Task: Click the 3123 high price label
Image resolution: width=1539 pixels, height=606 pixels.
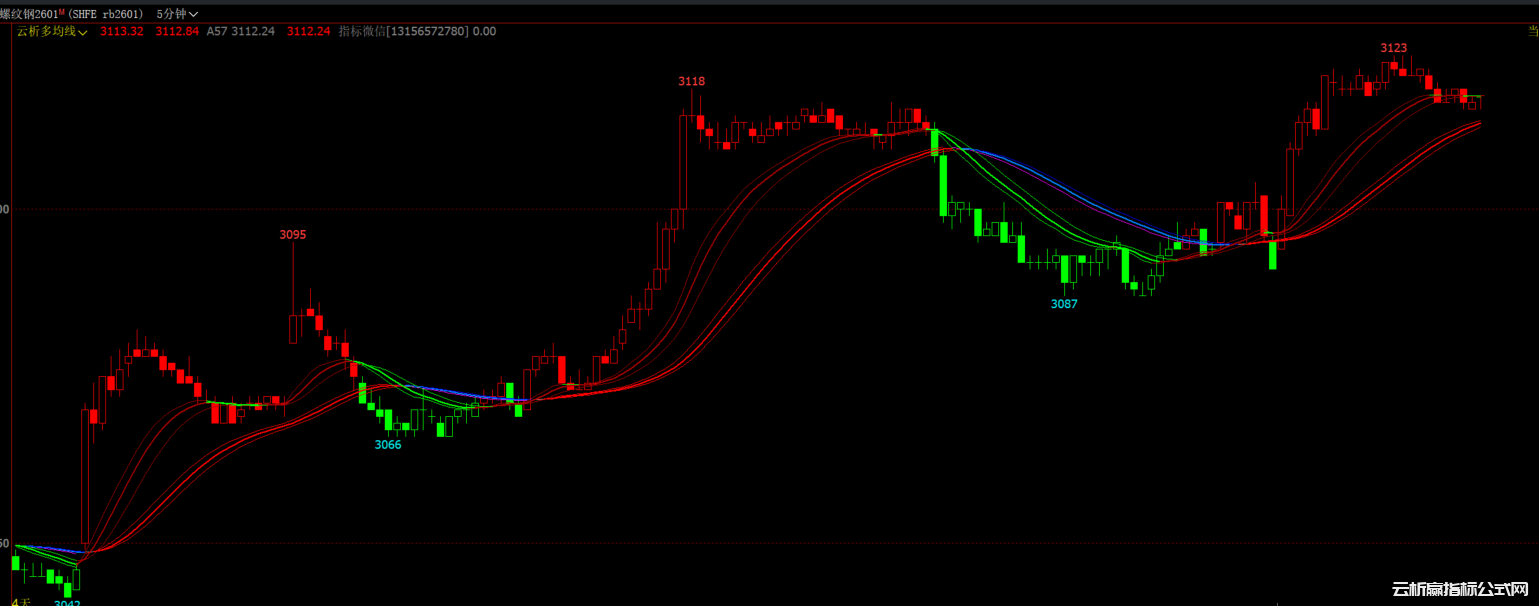Action: click(1394, 48)
